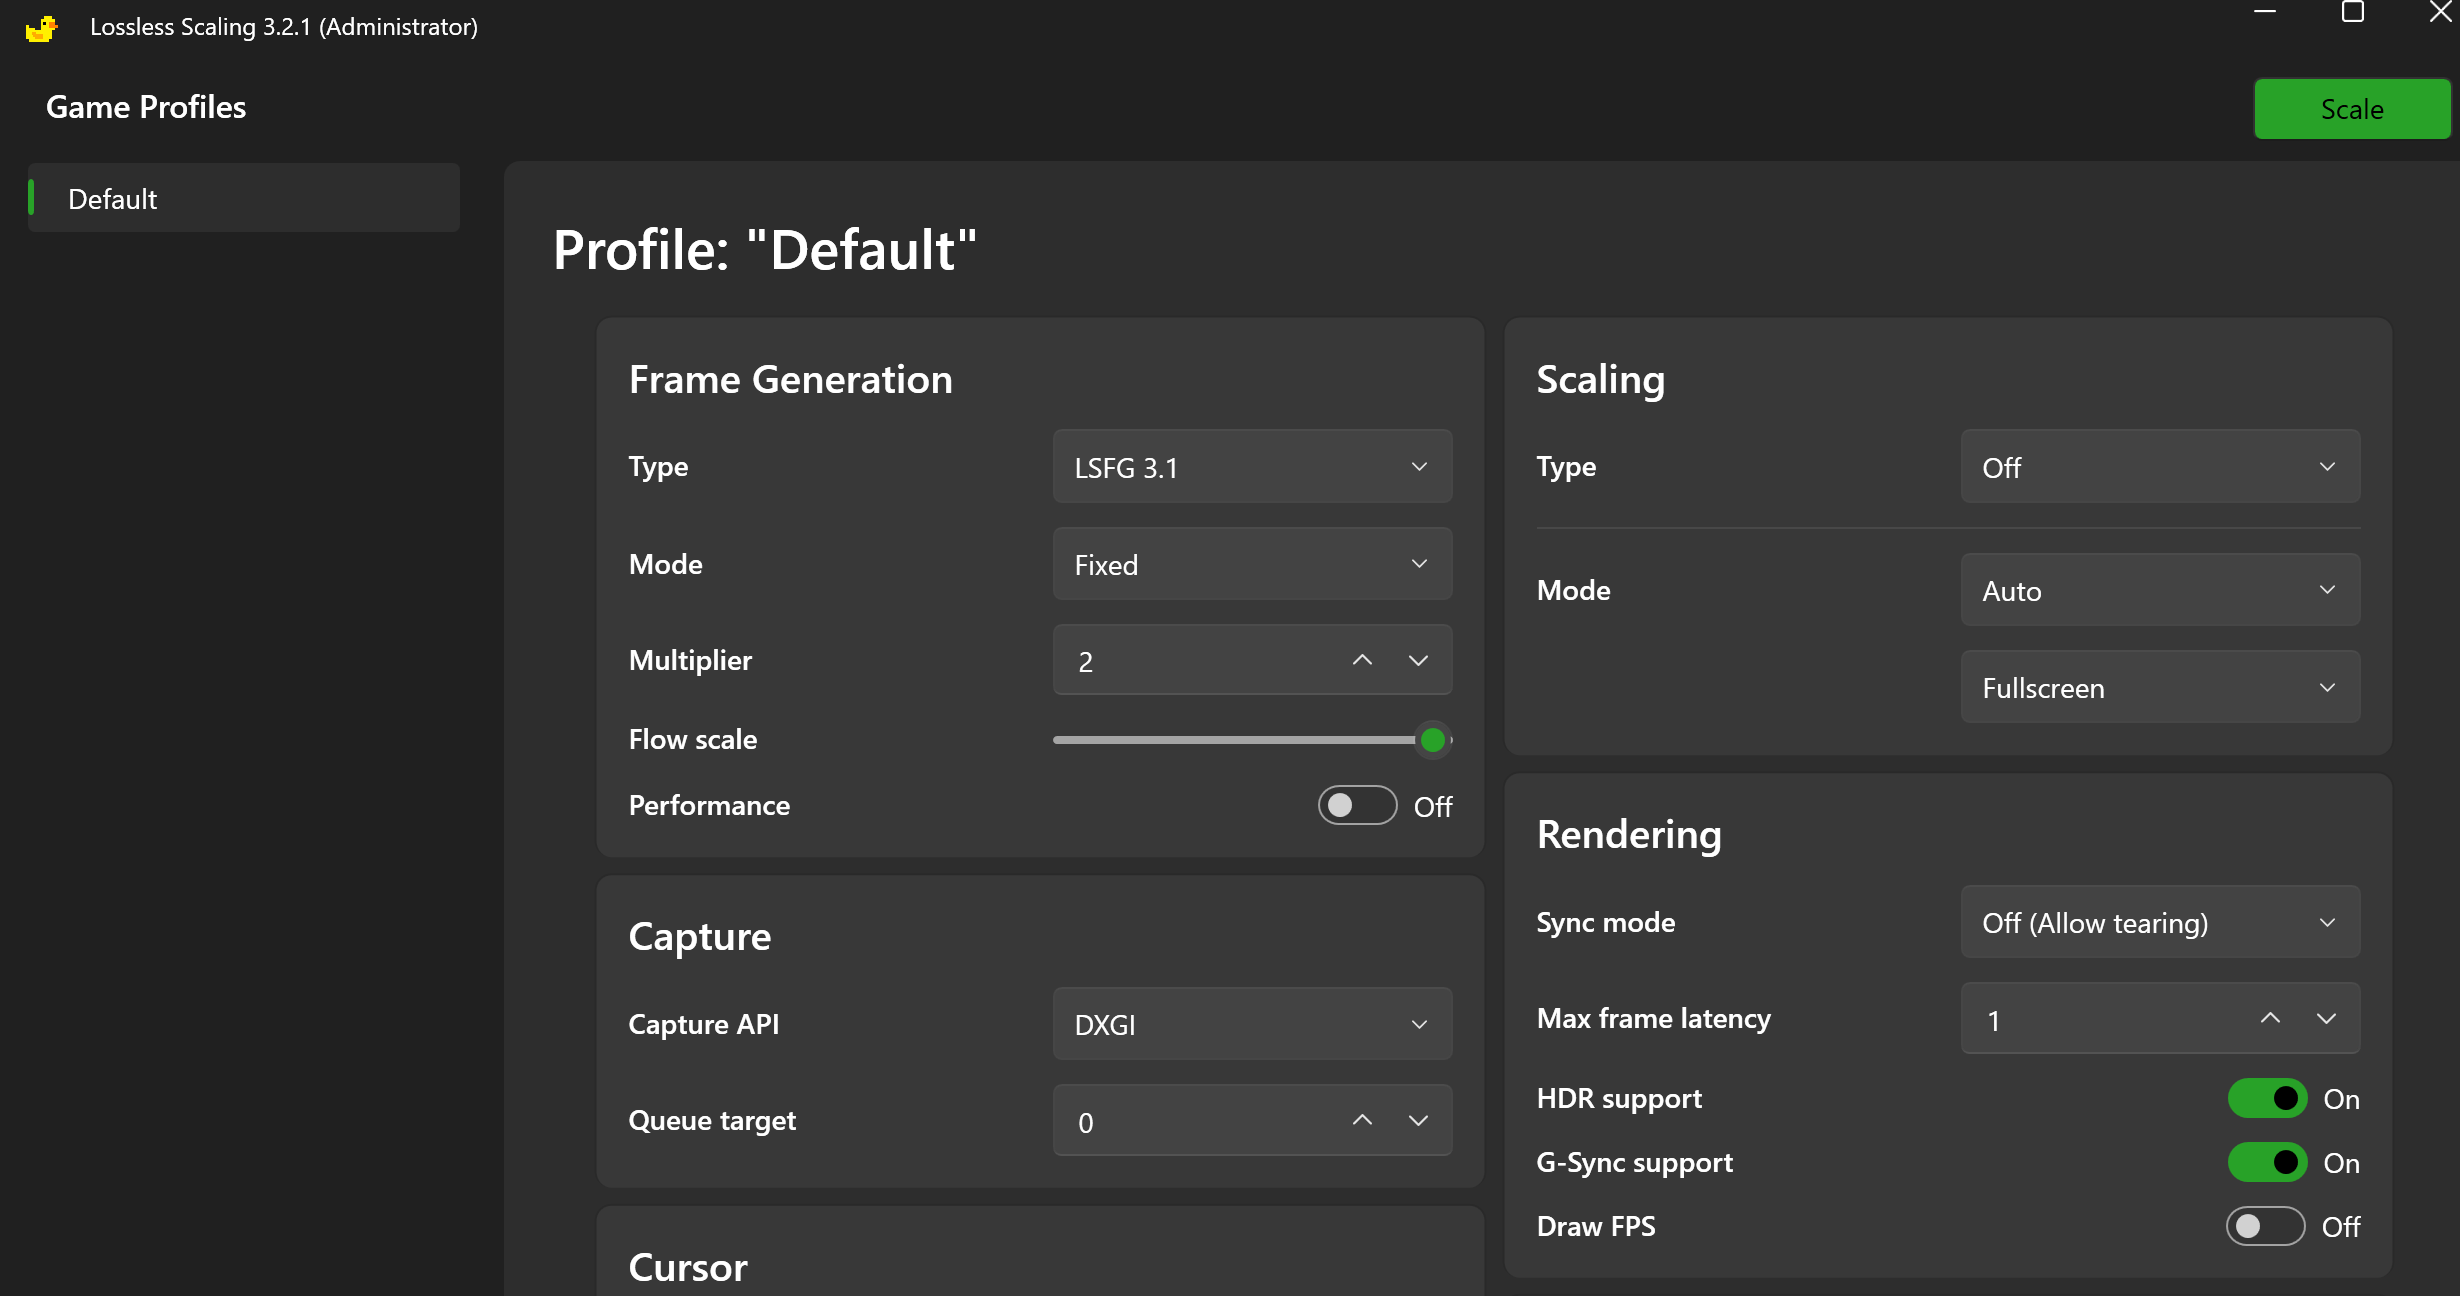
Task: Decrease the Multiplier with the down arrow
Action: pos(1418,660)
